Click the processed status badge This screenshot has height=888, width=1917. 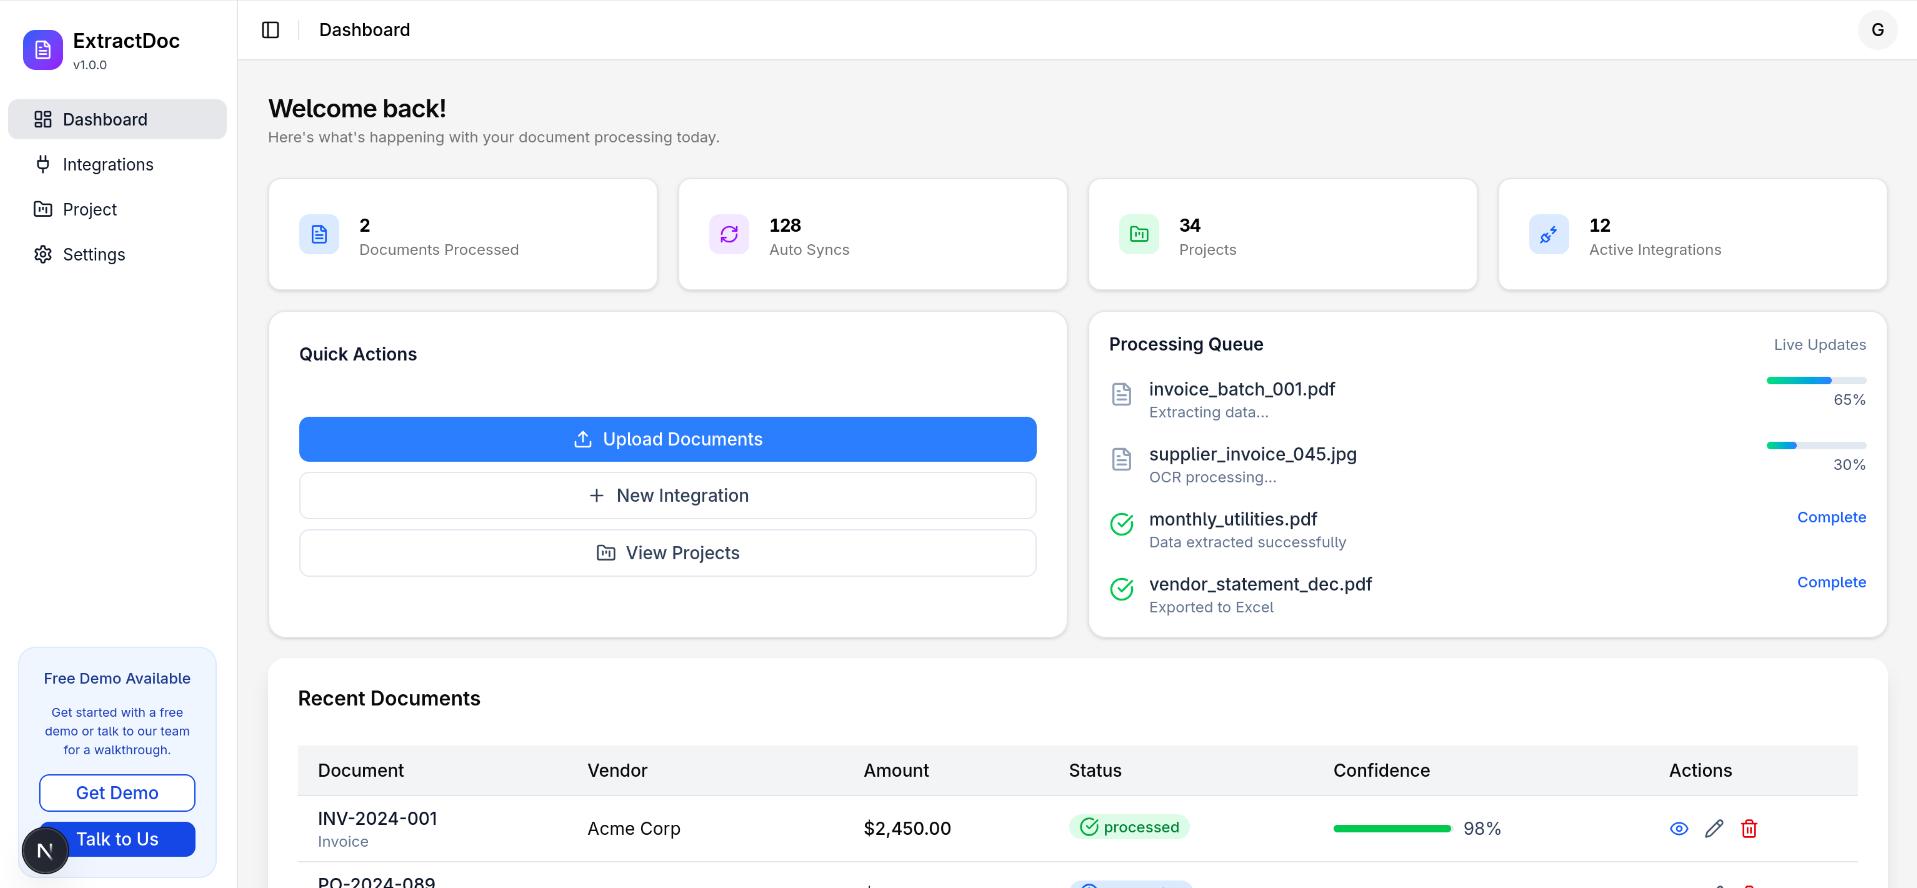click(x=1129, y=827)
